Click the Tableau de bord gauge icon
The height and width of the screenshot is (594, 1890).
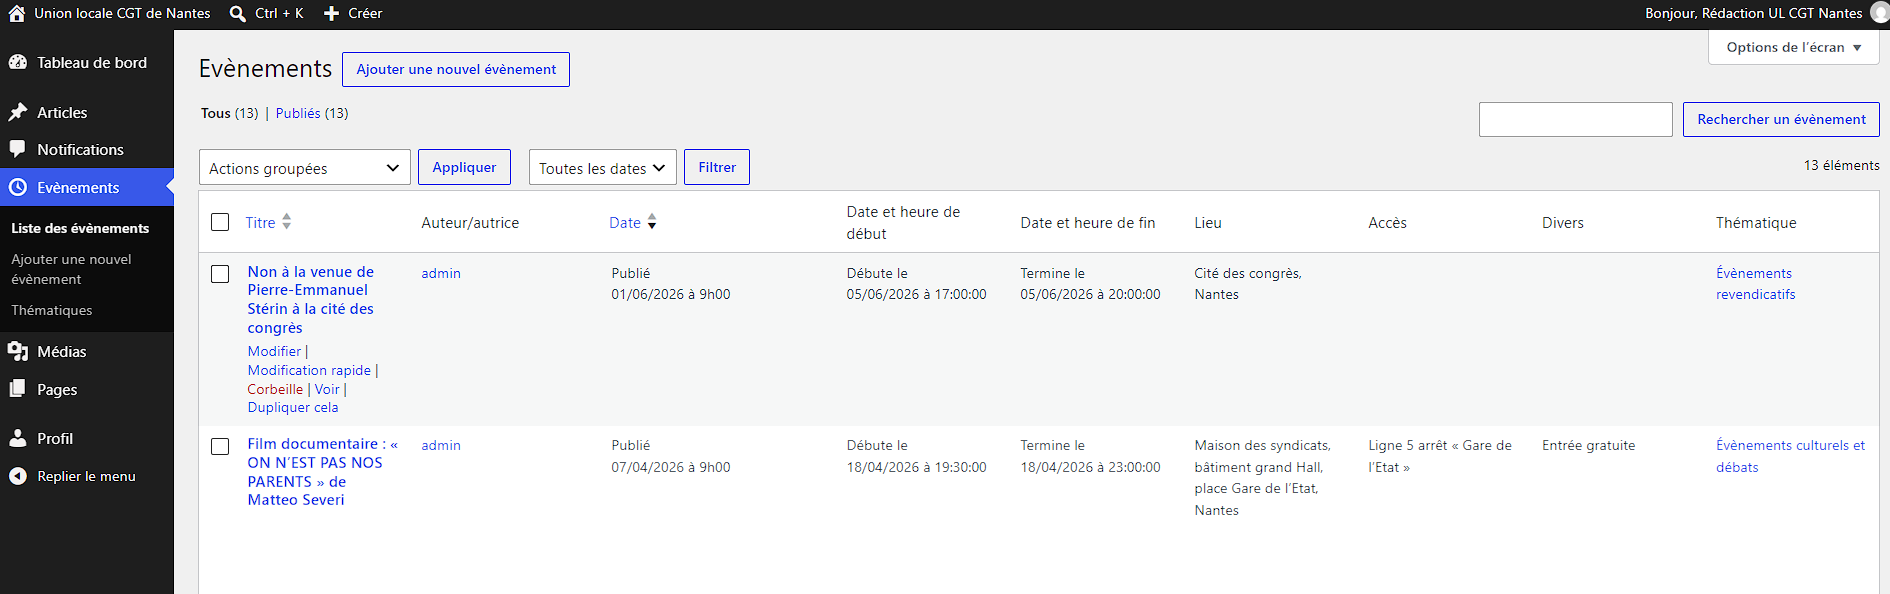[x=18, y=62]
